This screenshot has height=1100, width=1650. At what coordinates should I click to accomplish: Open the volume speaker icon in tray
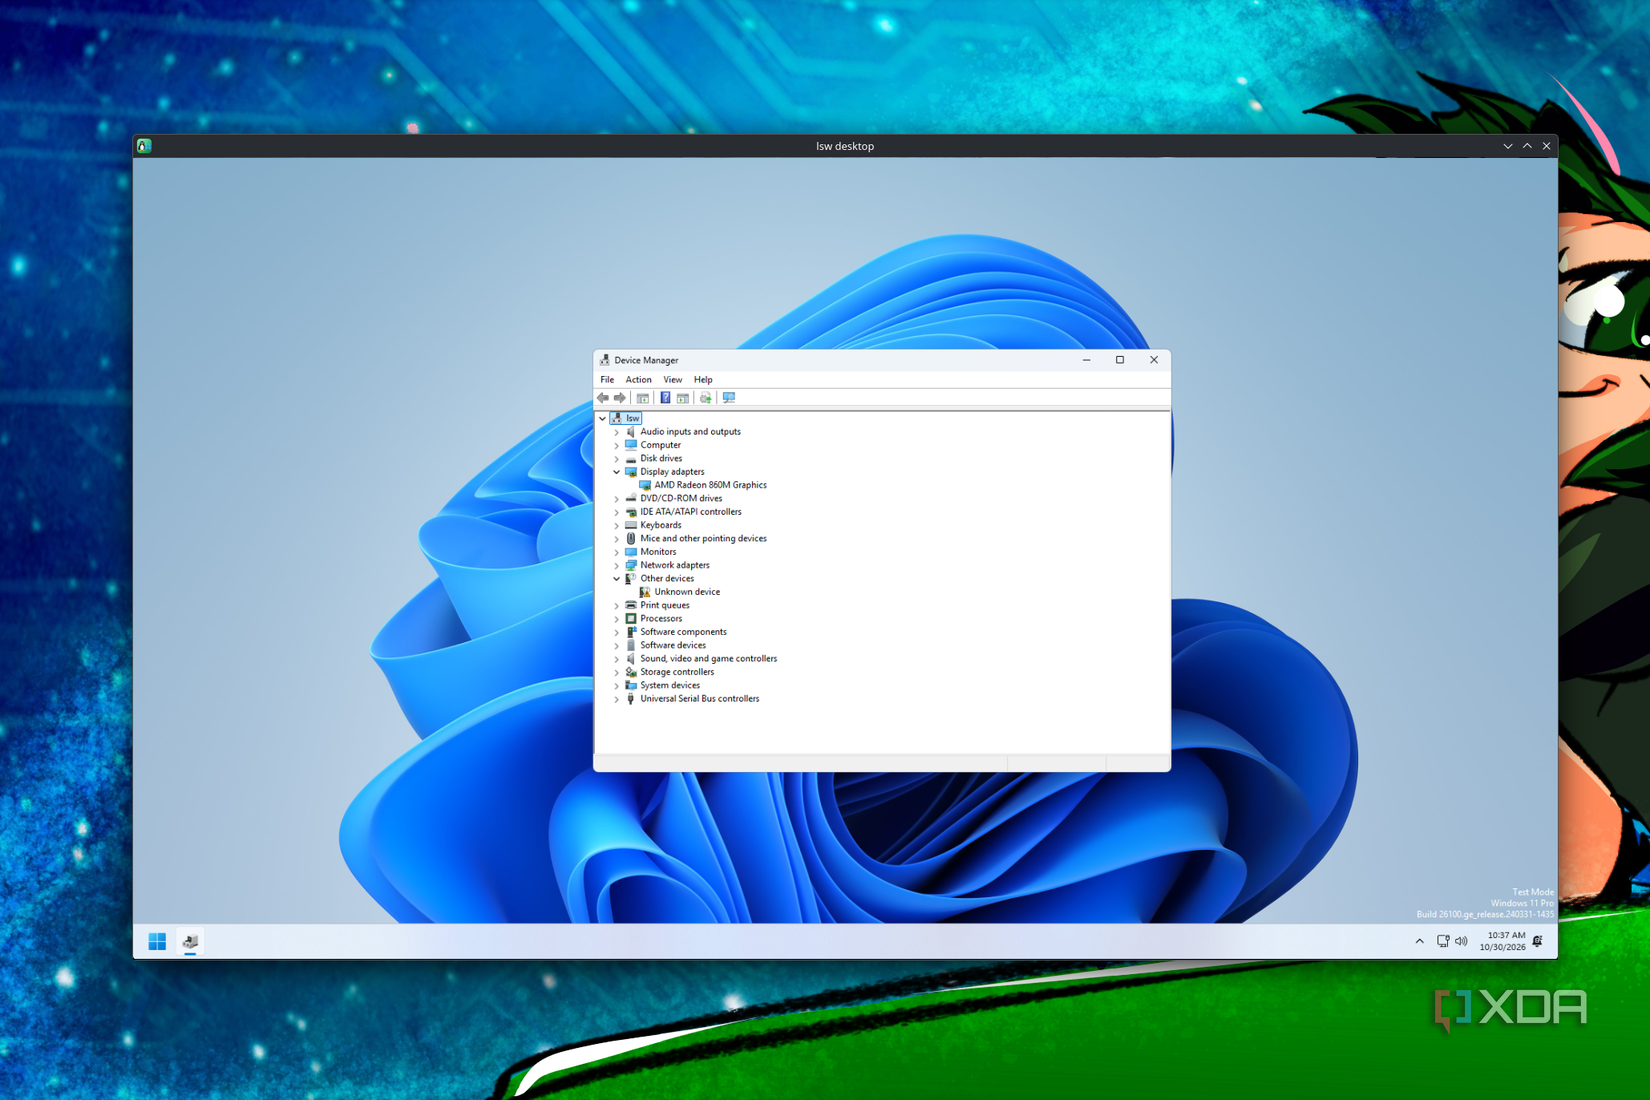[1461, 941]
